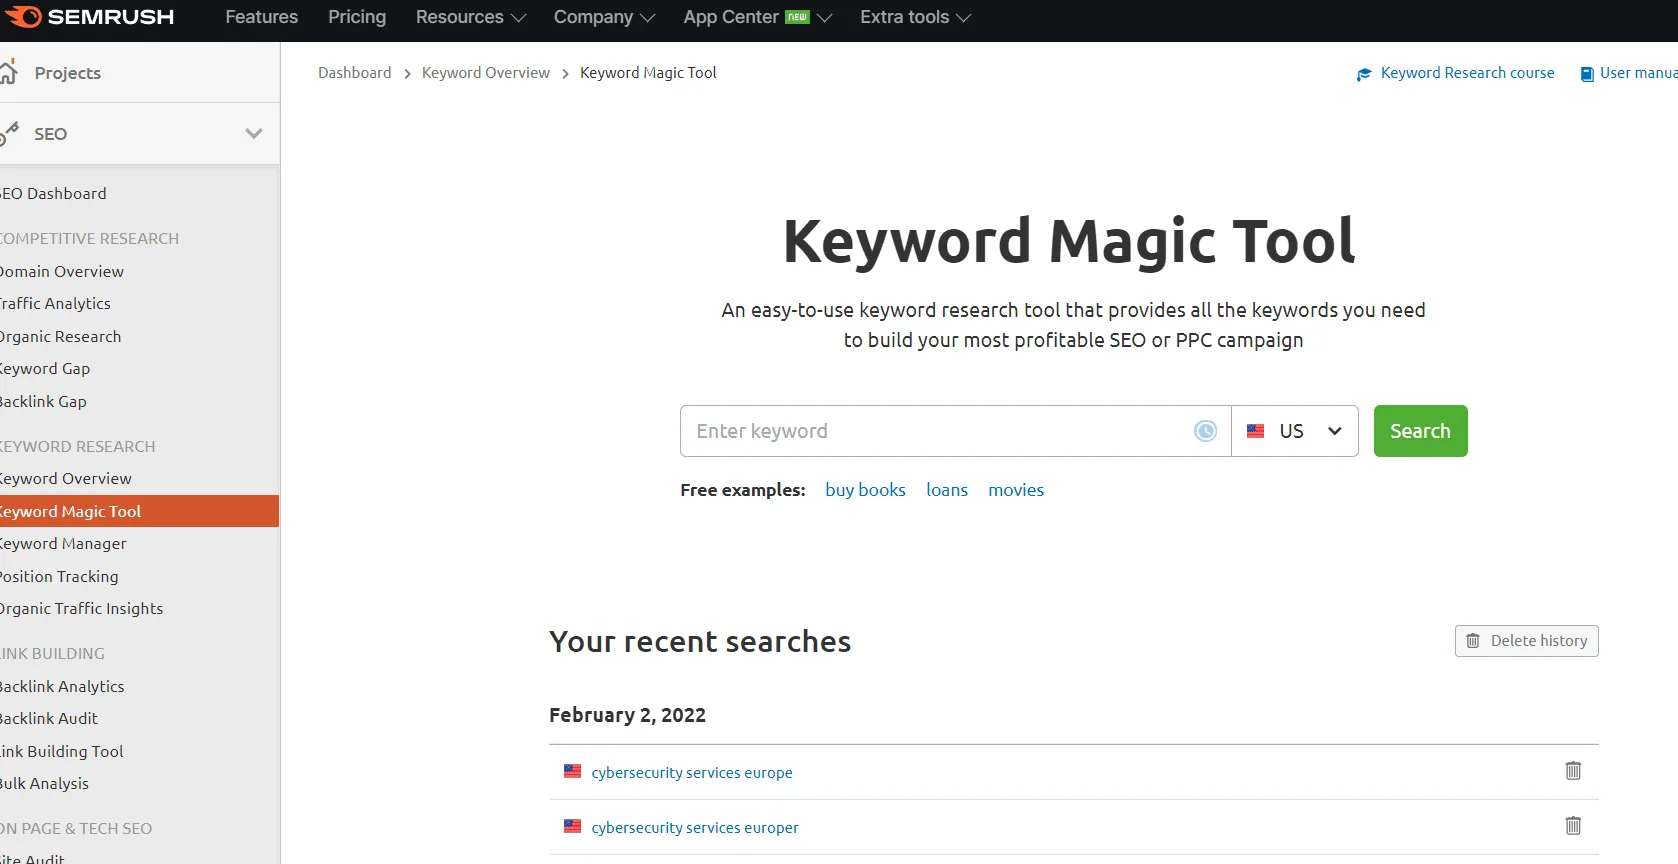Image resolution: width=1678 pixels, height=864 pixels.
Task: Click the 'Your recent searches' heading
Action: coord(700,641)
